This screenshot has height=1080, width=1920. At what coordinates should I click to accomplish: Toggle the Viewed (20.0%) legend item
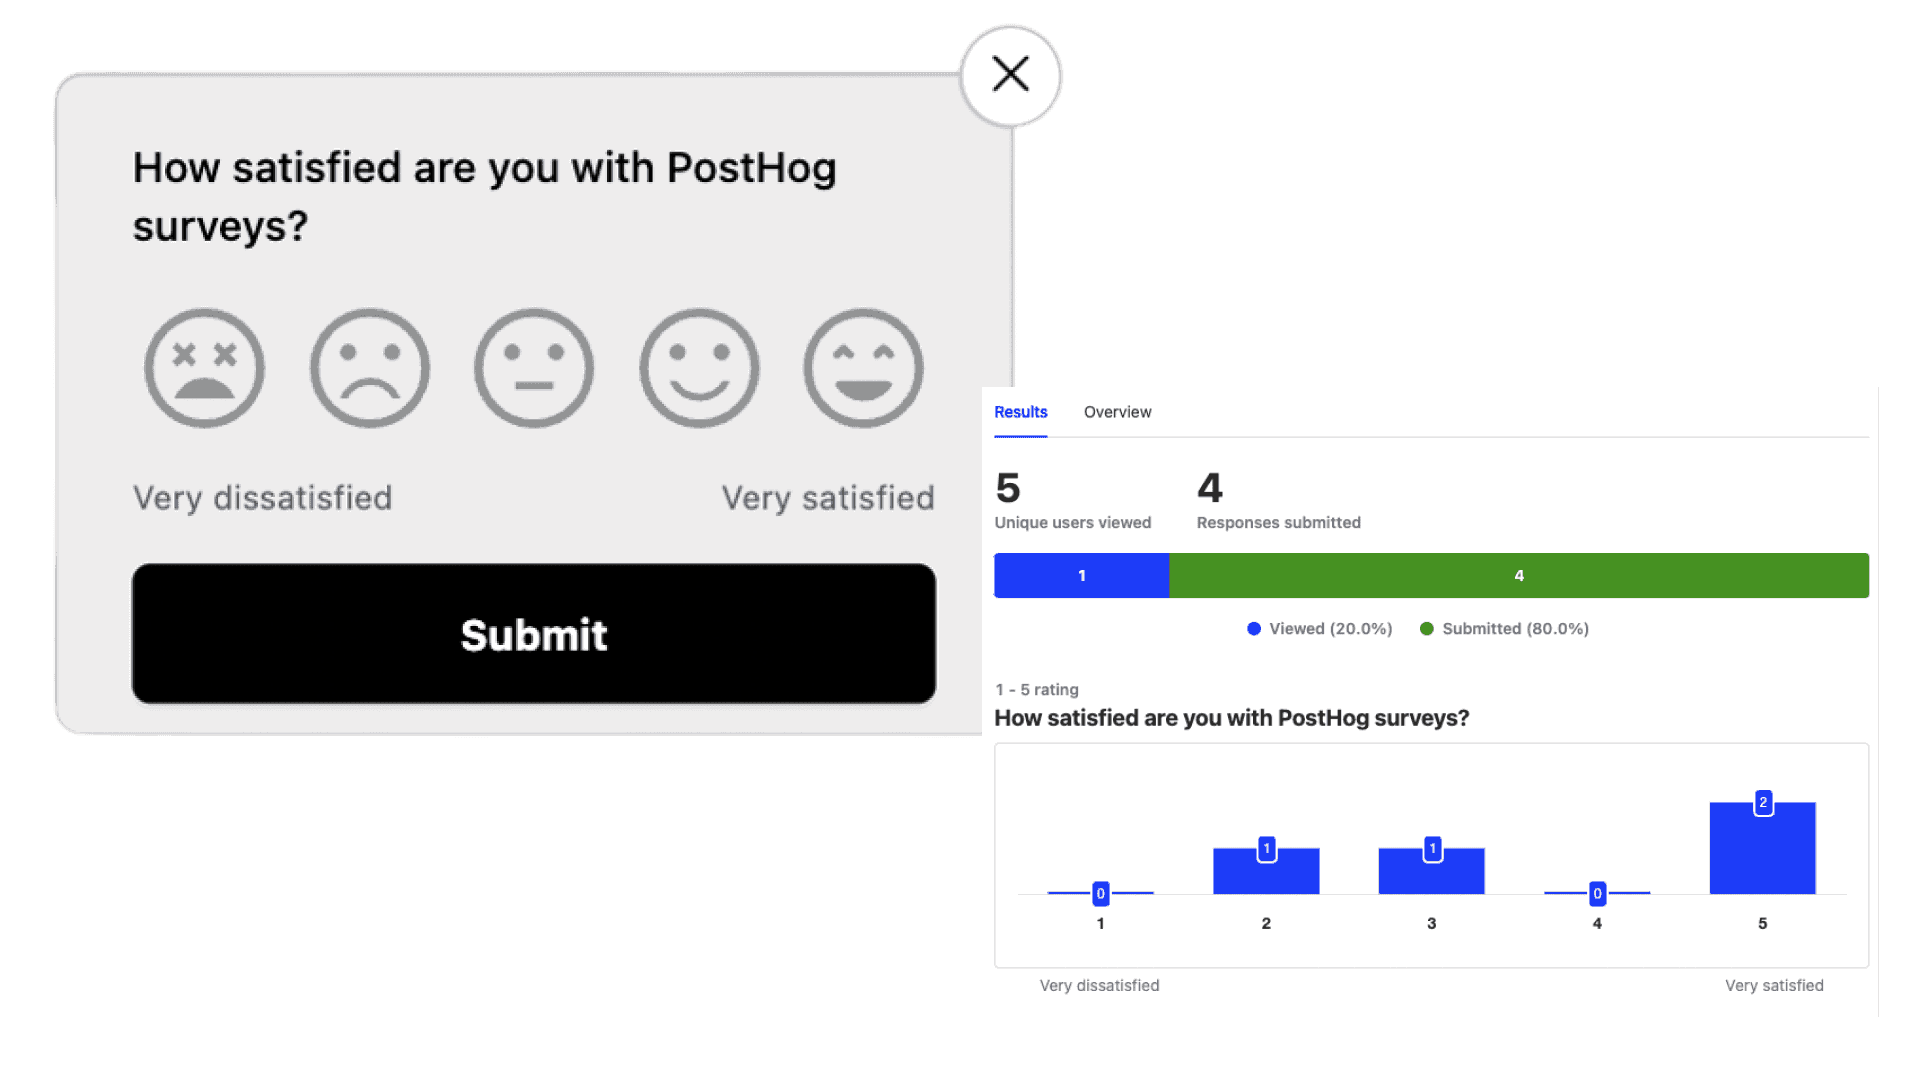coord(1330,629)
